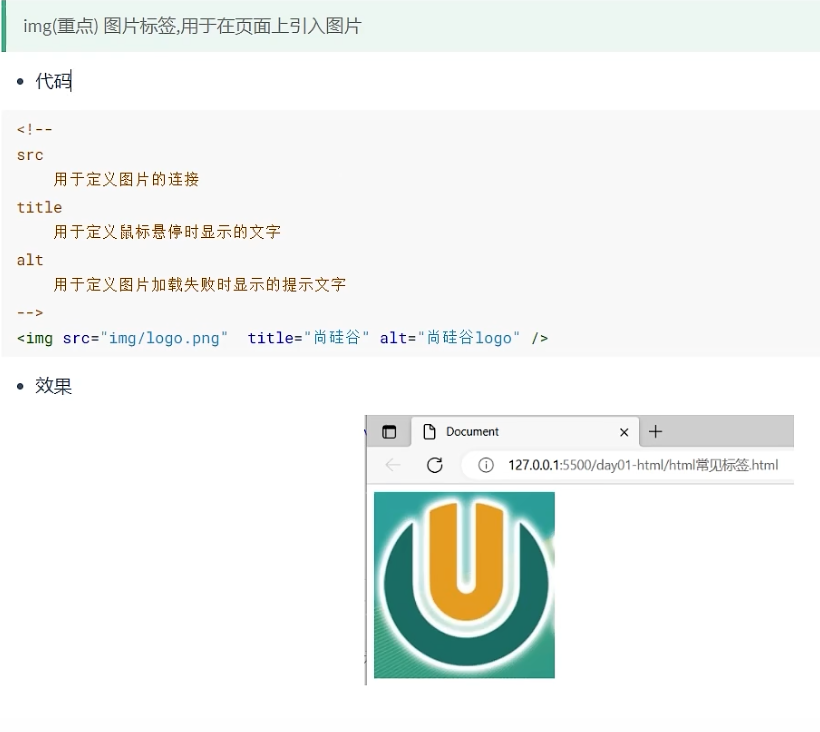820x732 pixels.
Task: Click the site info icon in address bar
Action: coord(486,465)
